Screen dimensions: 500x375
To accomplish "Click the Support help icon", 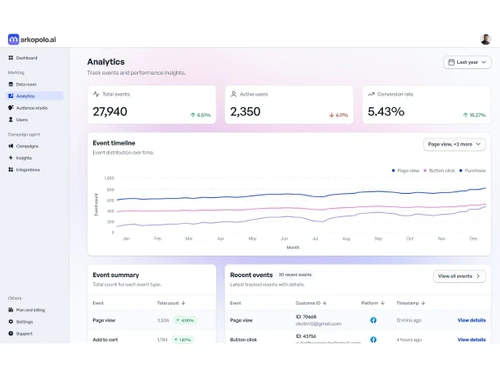I will [x=11, y=333].
